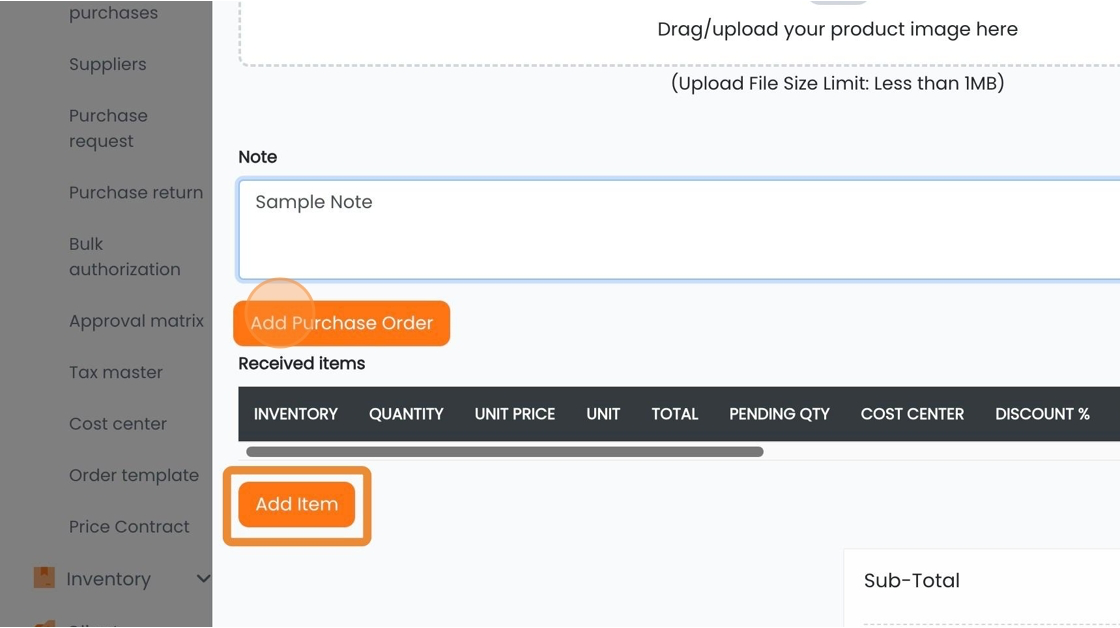Image resolution: width=1120 pixels, height=628 pixels.
Task: Open Purchase return in sidebar
Action: point(136,192)
